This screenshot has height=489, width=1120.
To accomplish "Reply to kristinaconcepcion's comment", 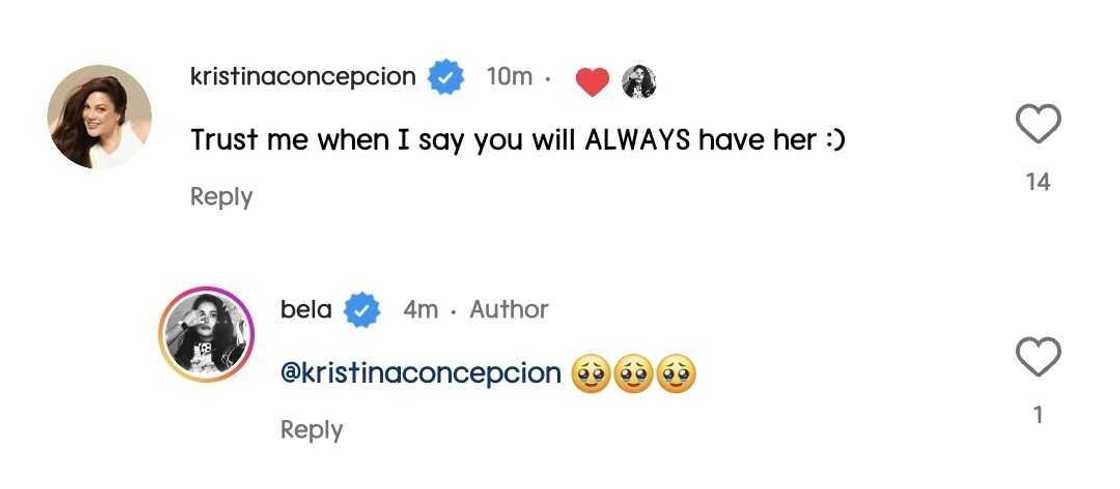I will (221, 196).
